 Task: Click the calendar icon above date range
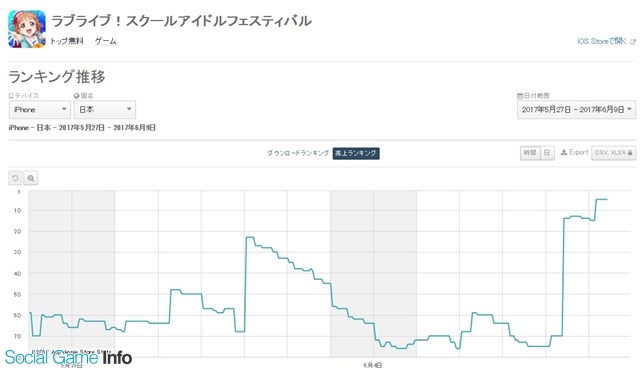[x=520, y=96]
